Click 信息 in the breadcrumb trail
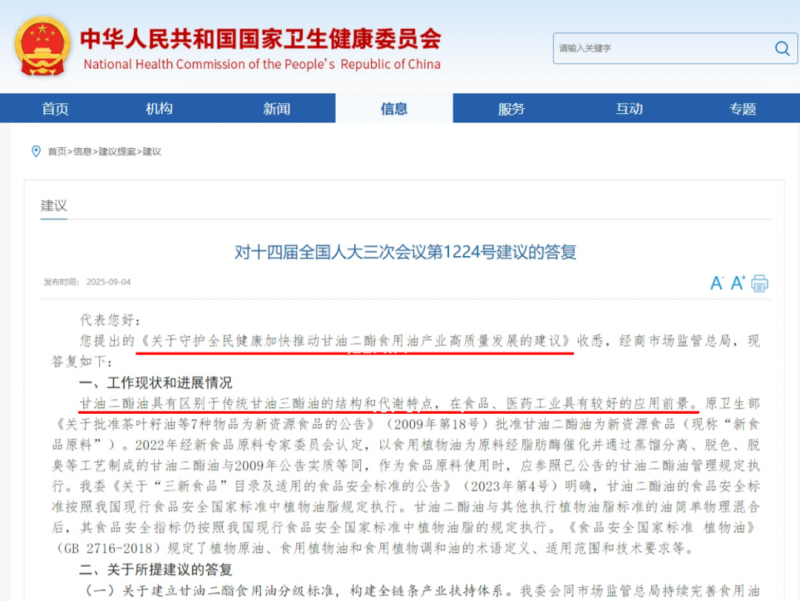Viewport: 800px width, 601px height. (x=83, y=152)
